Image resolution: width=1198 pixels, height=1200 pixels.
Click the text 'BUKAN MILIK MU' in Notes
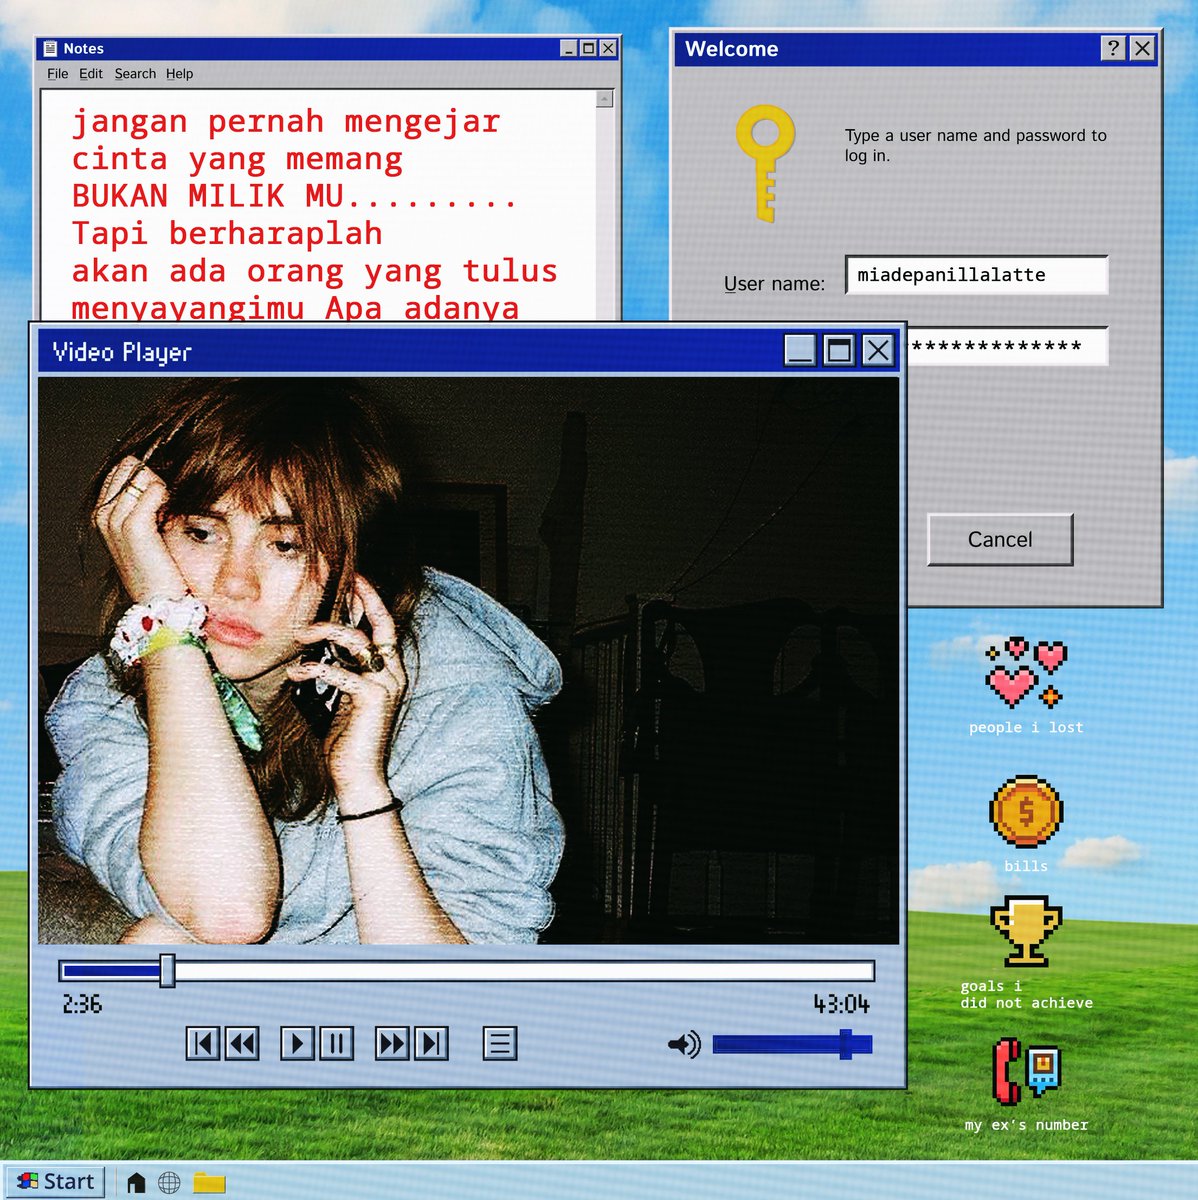pyautogui.click(x=208, y=196)
